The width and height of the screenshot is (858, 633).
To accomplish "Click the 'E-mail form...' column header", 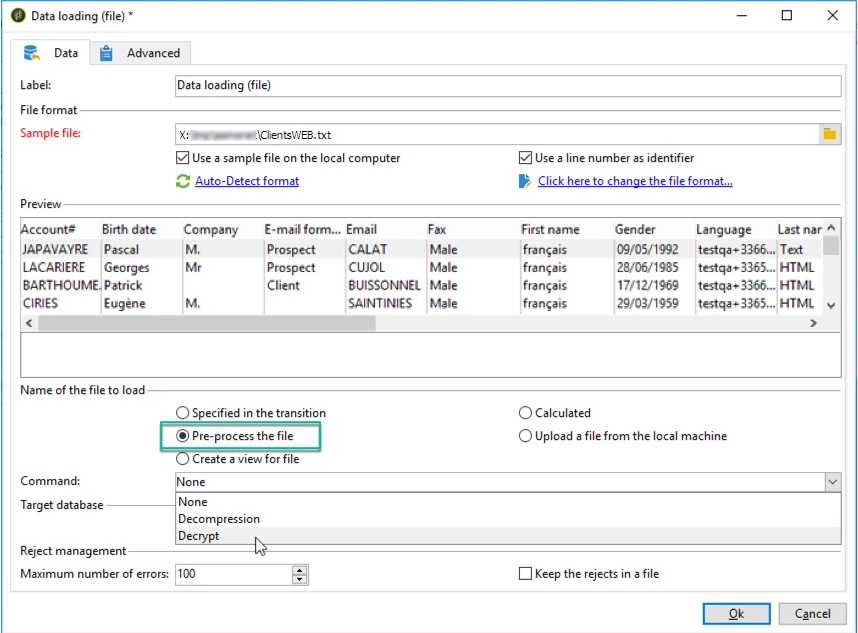I will pos(304,229).
